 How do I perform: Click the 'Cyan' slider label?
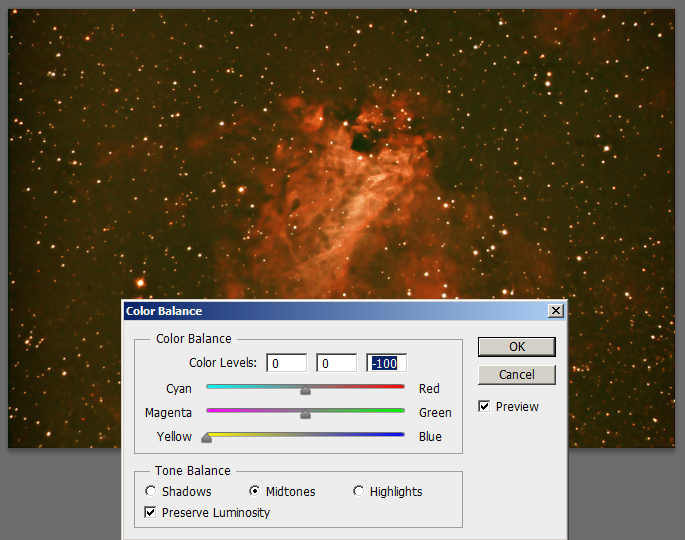pyautogui.click(x=179, y=388)
